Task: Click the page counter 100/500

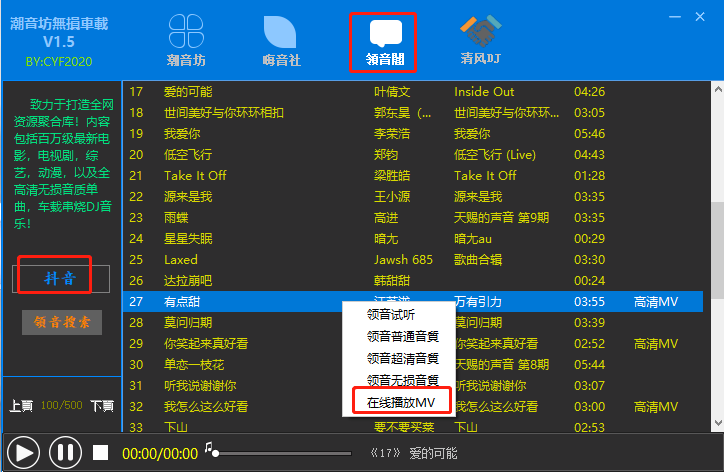Action: click(61, 405)
